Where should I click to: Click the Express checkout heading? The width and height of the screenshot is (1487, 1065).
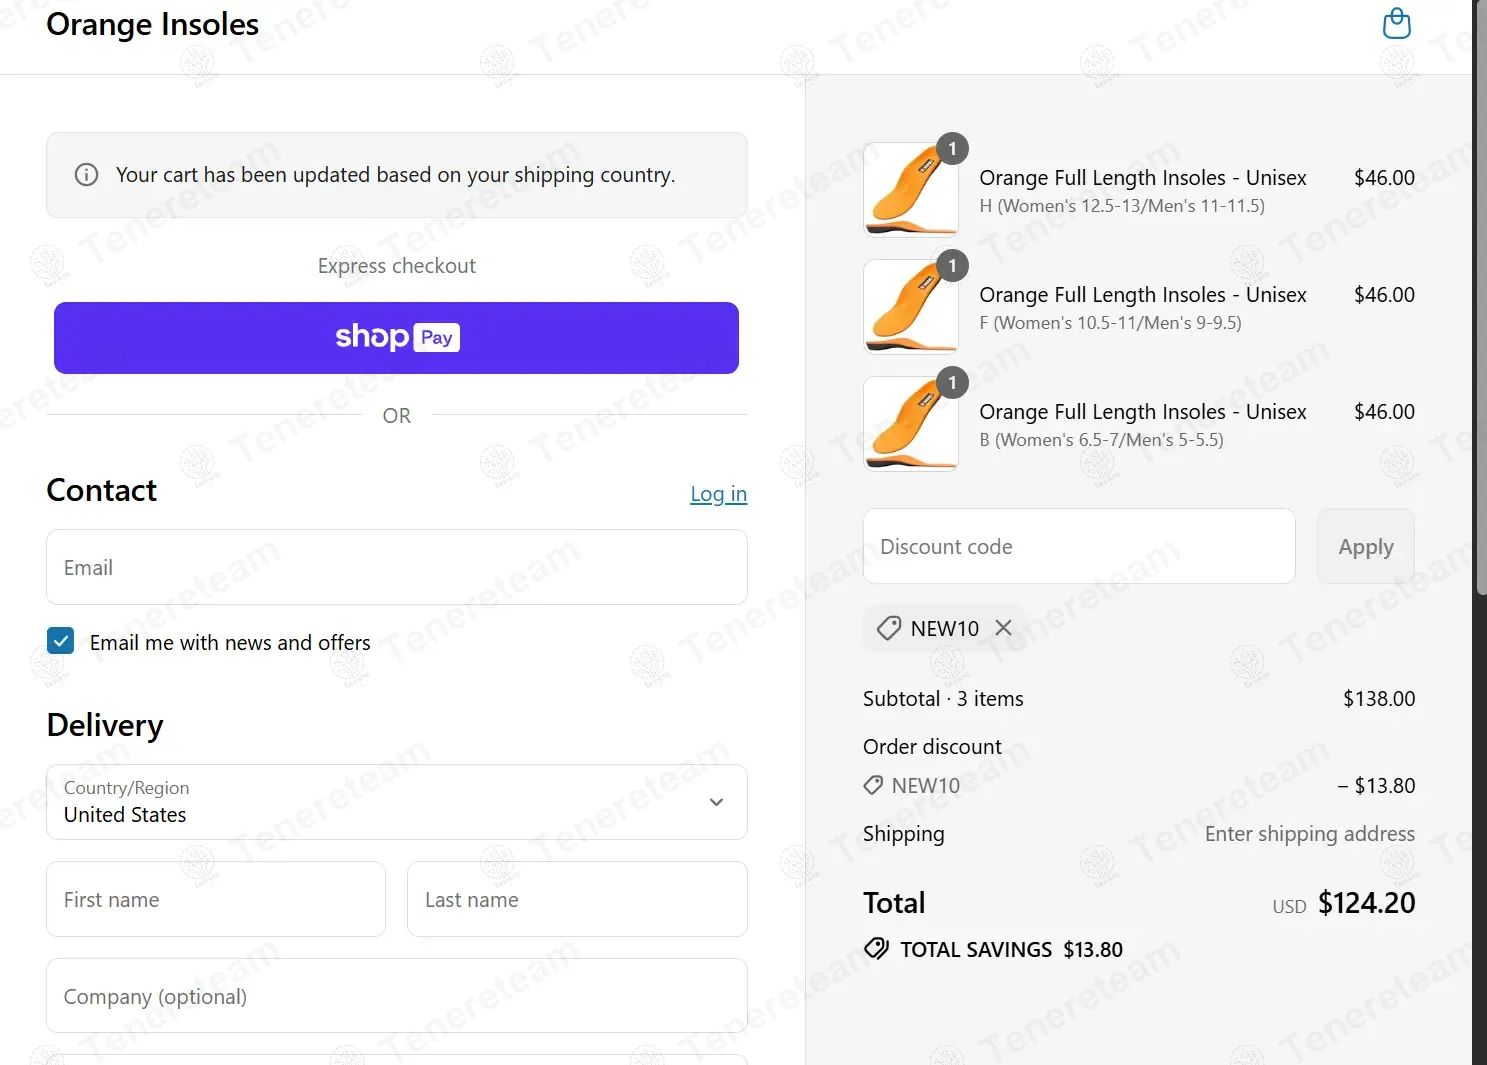(397, 266)
